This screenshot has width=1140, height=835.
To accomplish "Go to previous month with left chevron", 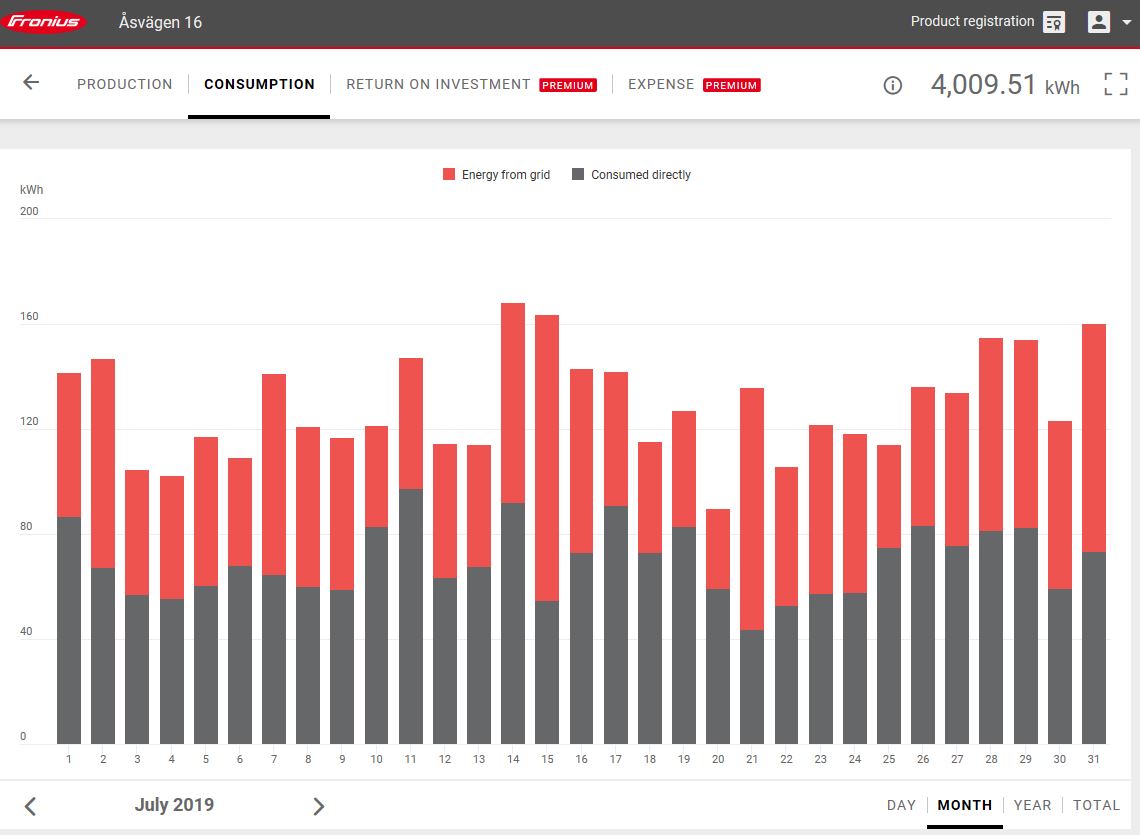I will [x=30, y=806].
